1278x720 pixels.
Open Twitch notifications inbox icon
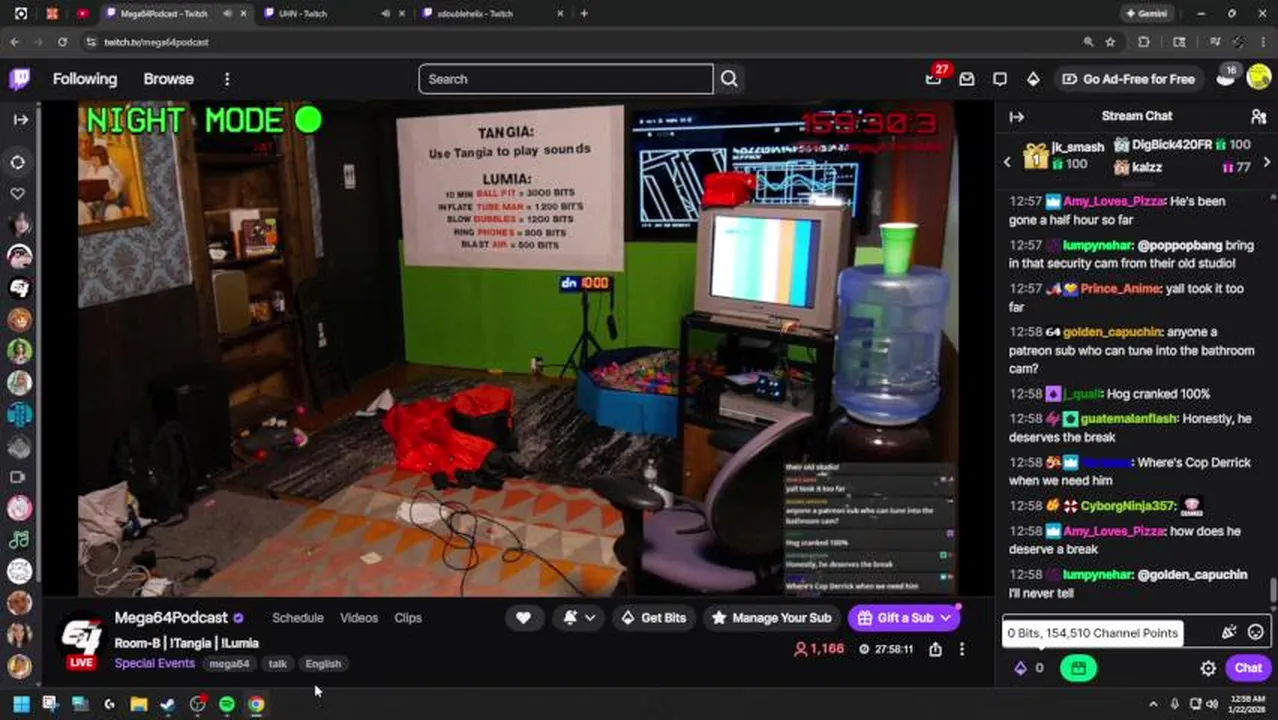coord(967,79)
